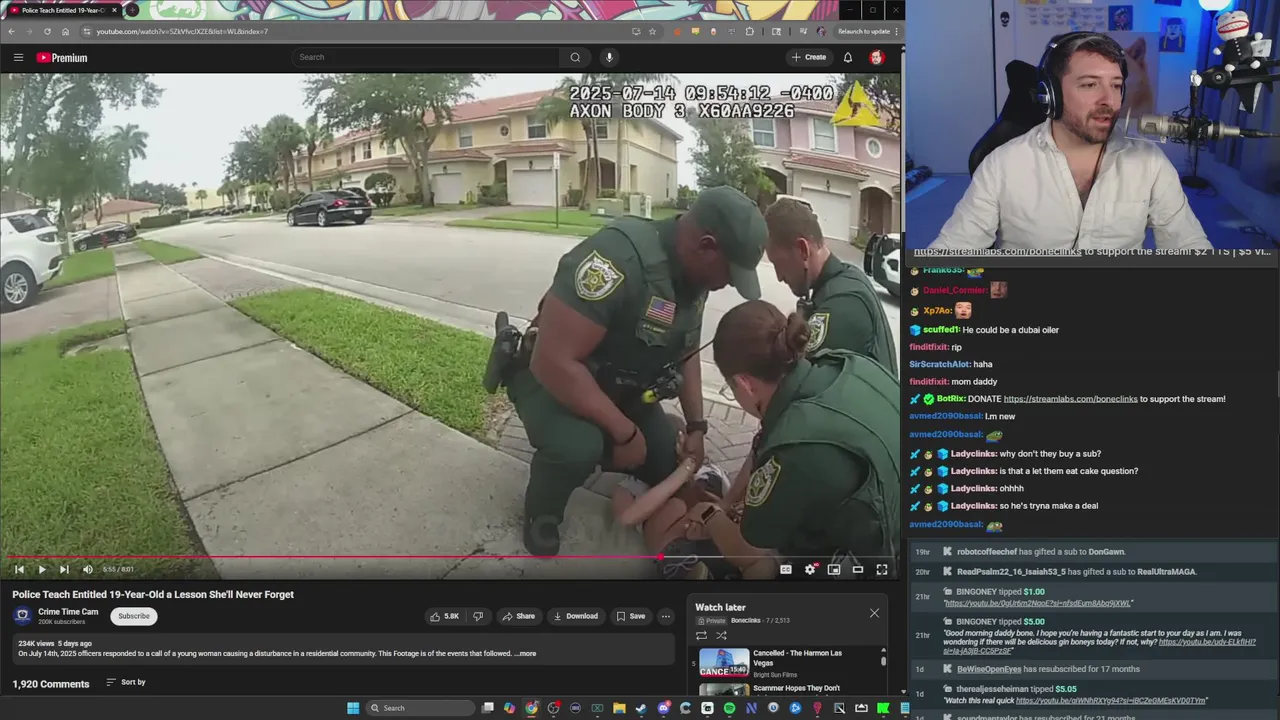This screenshot has width=1280, height=720.
Task: Click the YouTube search magnifier button
Action: (x=575, y=57)
